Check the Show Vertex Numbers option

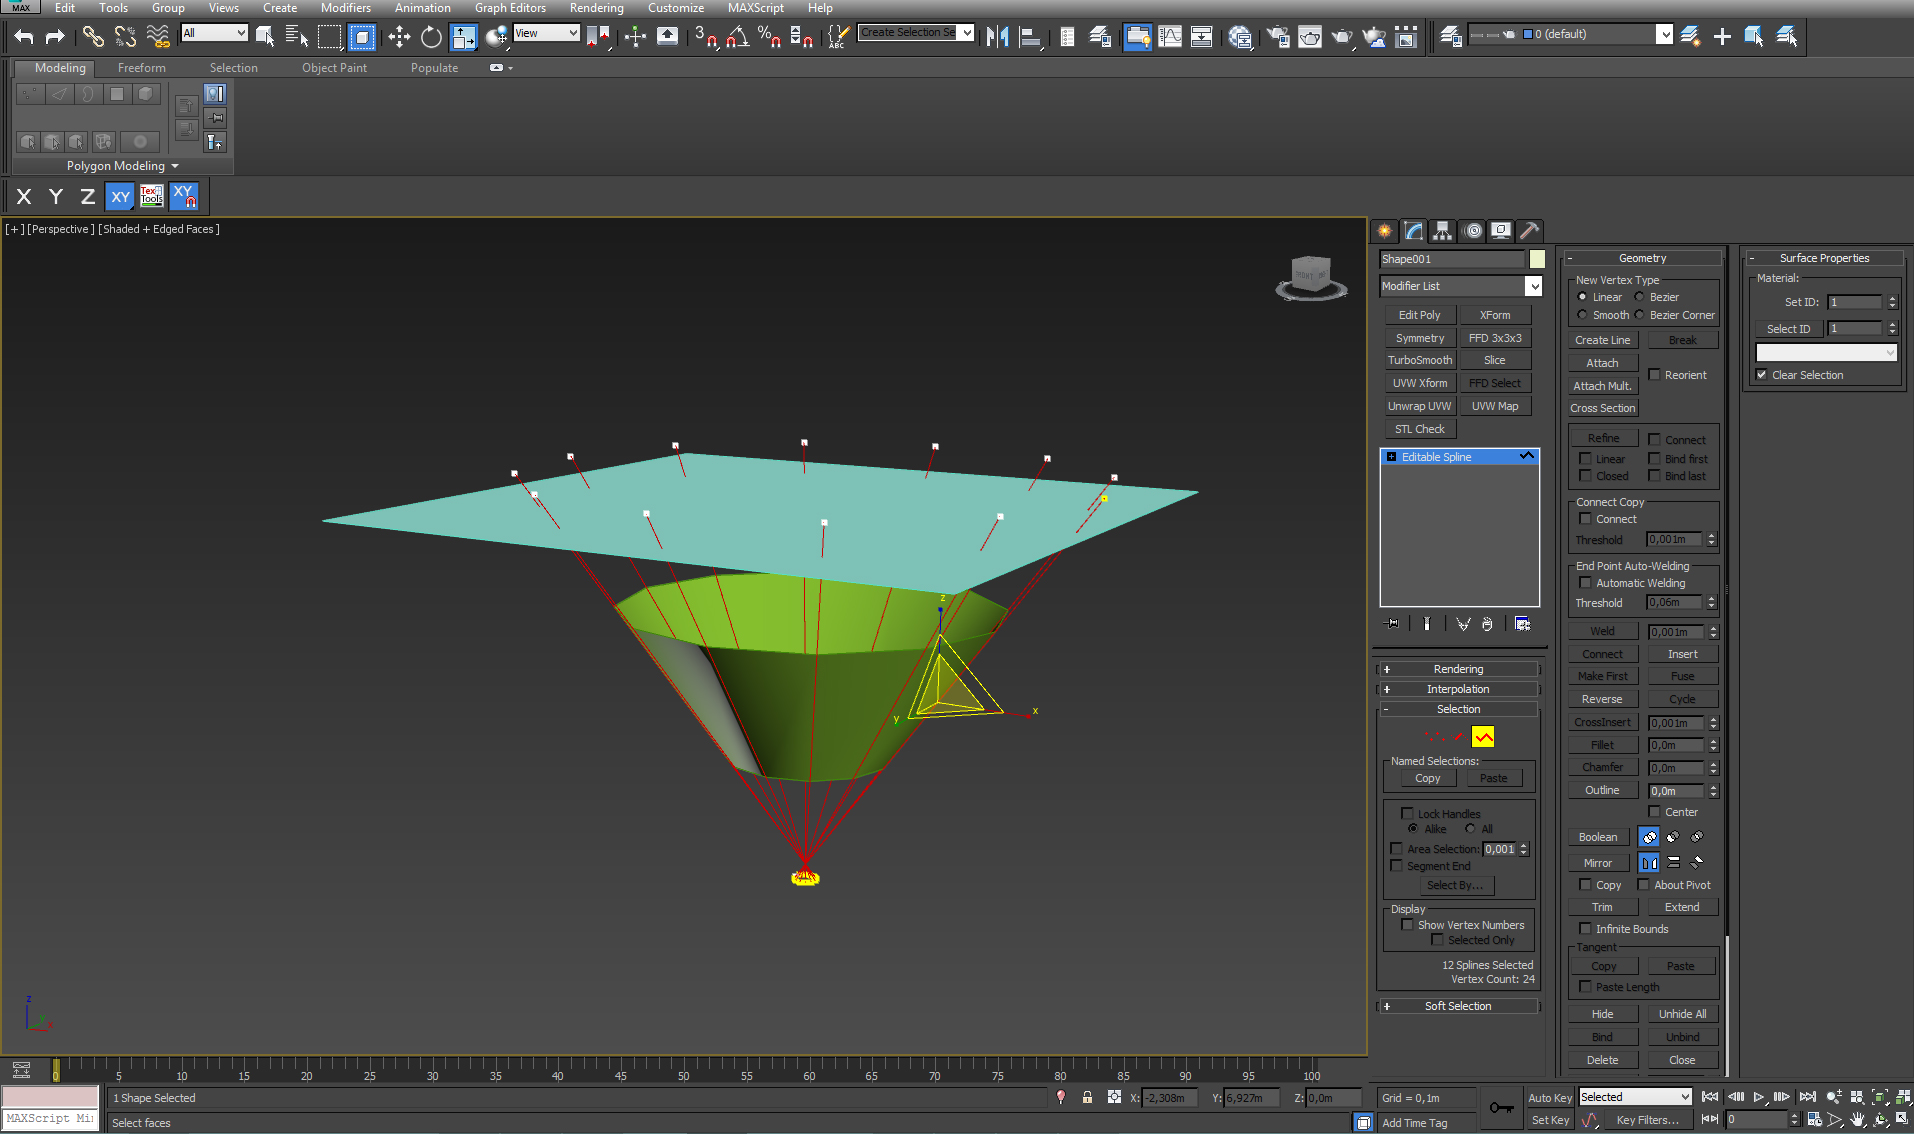[x=1407, y=925]
